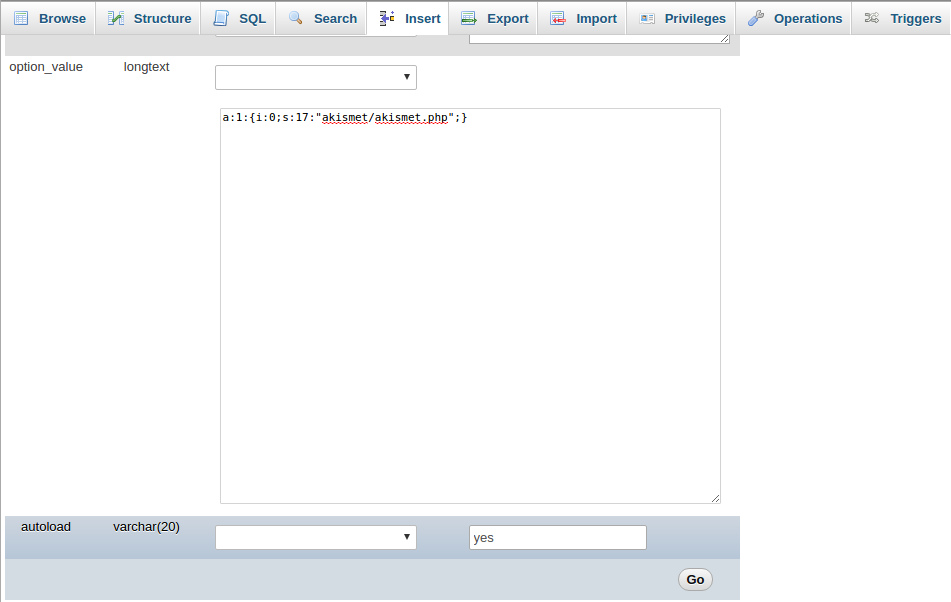Click the Operations wrench icon

[x=755, y=18]
